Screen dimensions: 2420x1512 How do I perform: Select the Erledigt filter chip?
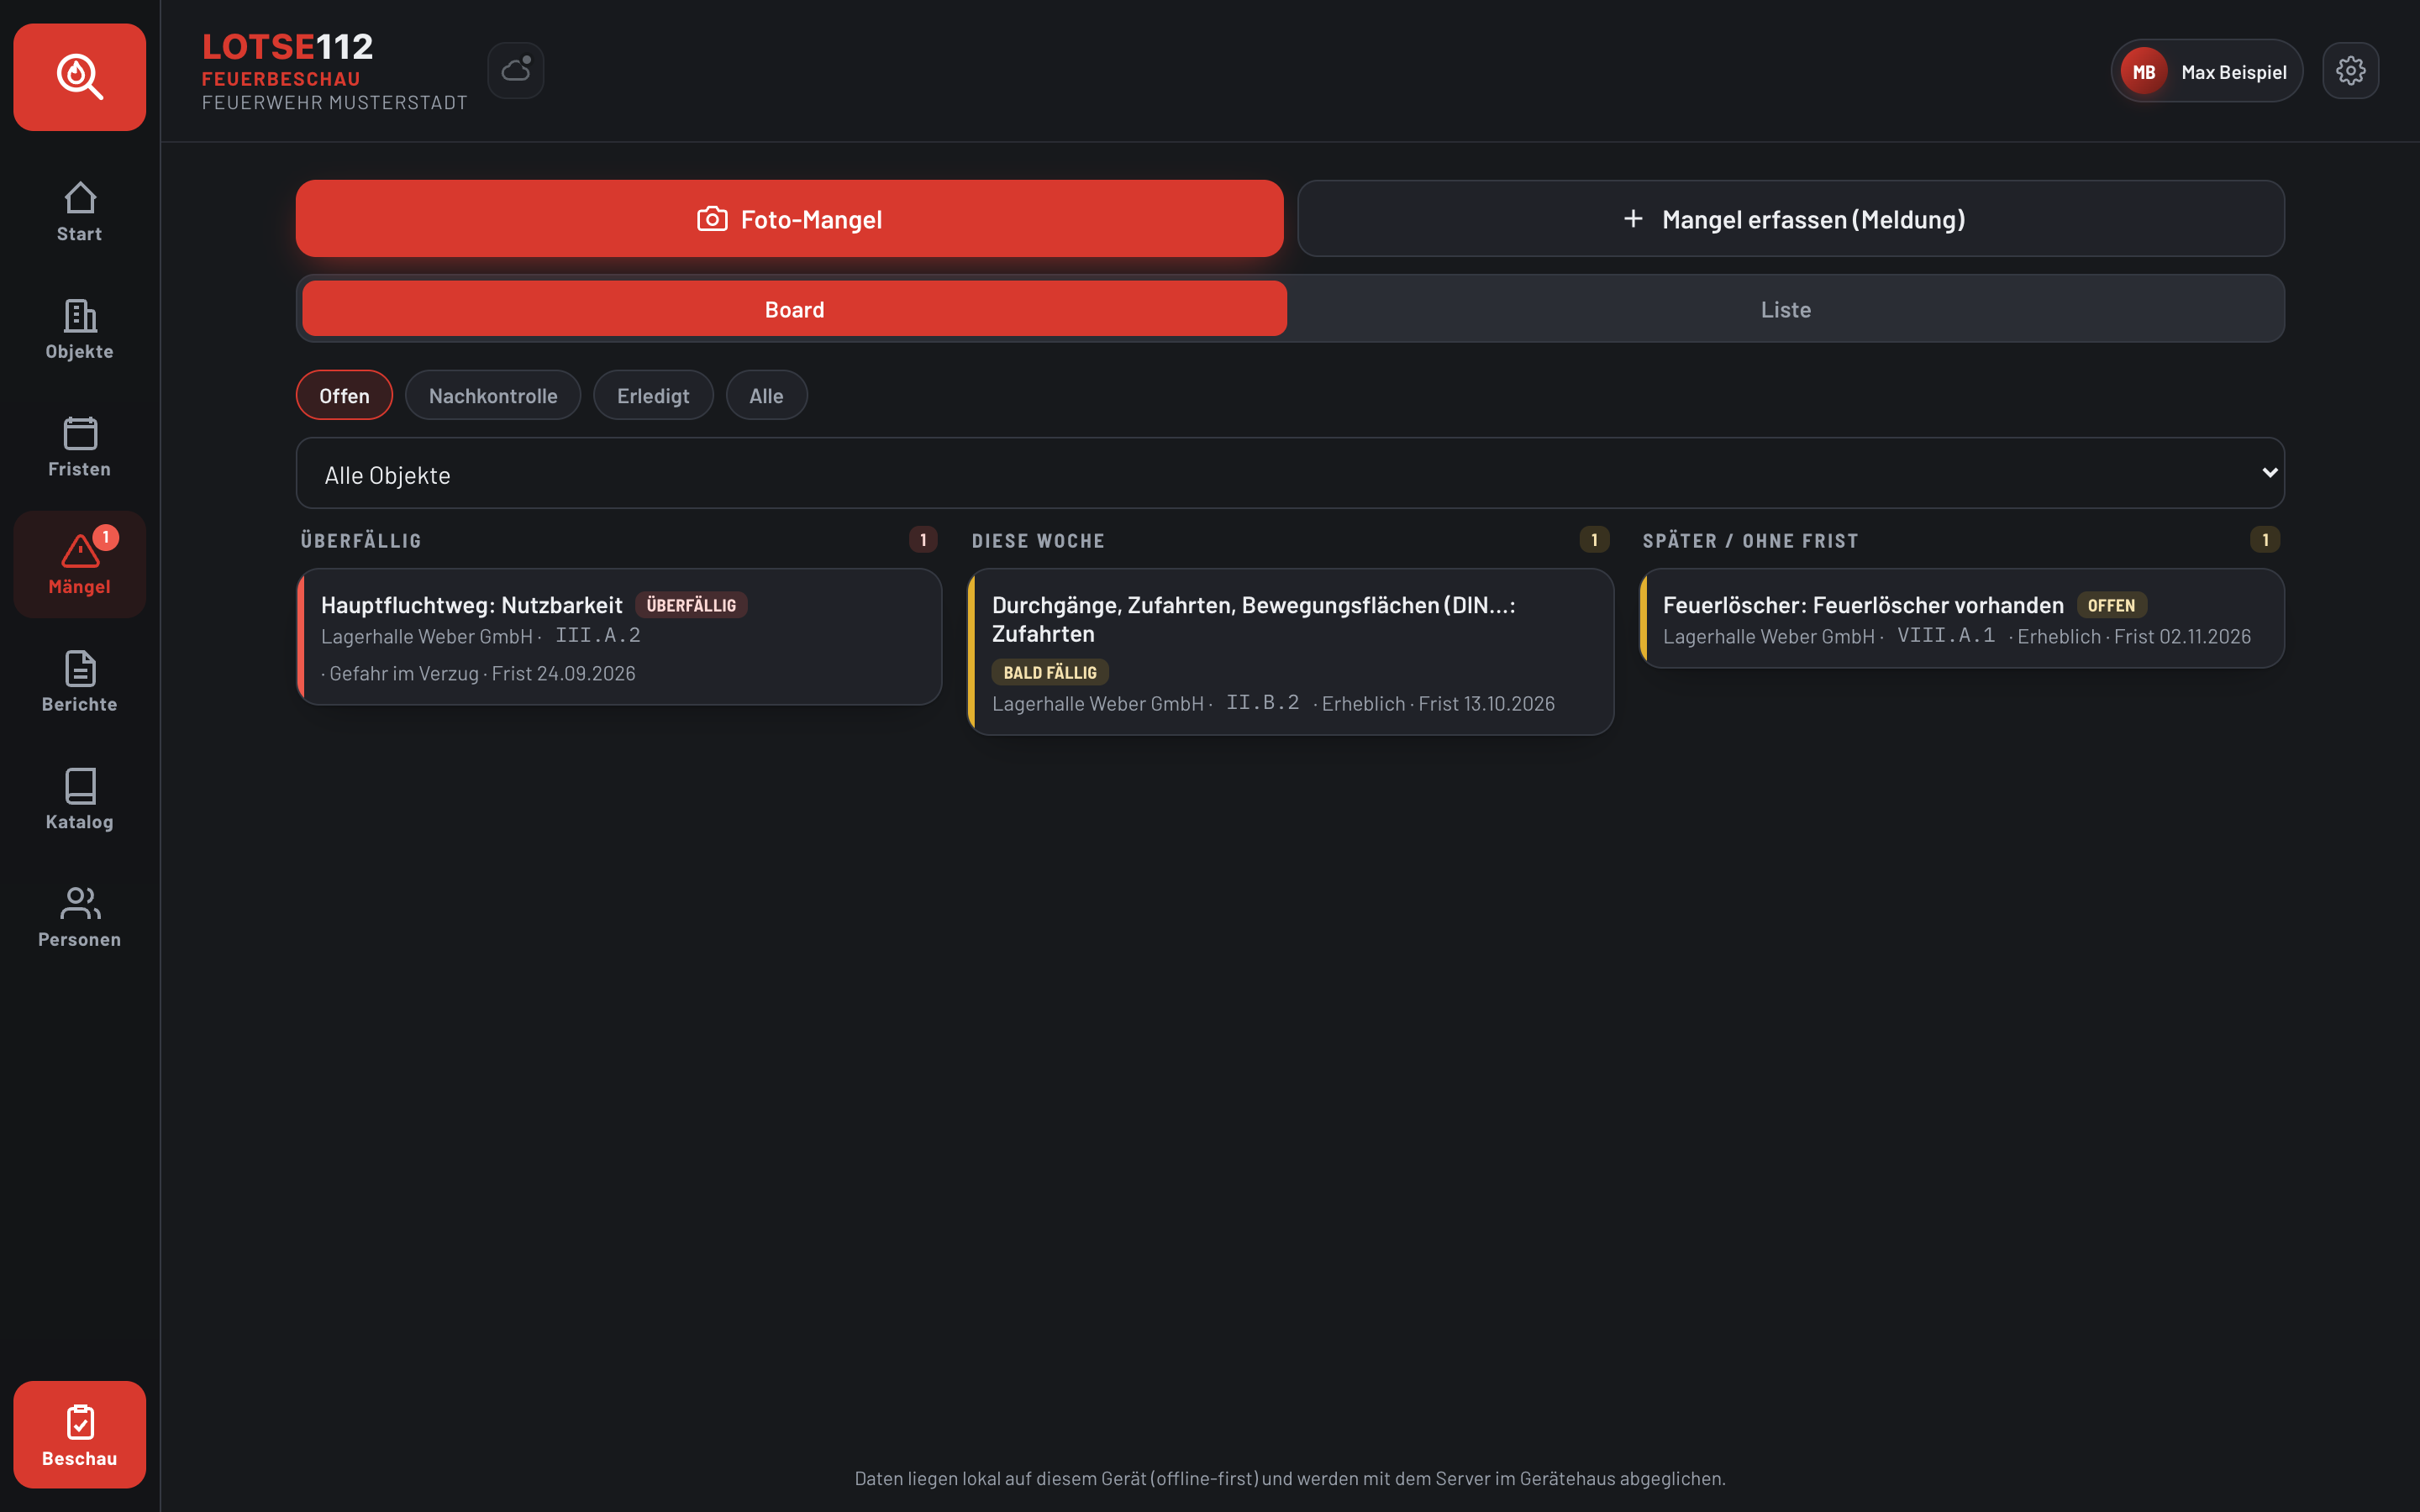tap(653, 395)
